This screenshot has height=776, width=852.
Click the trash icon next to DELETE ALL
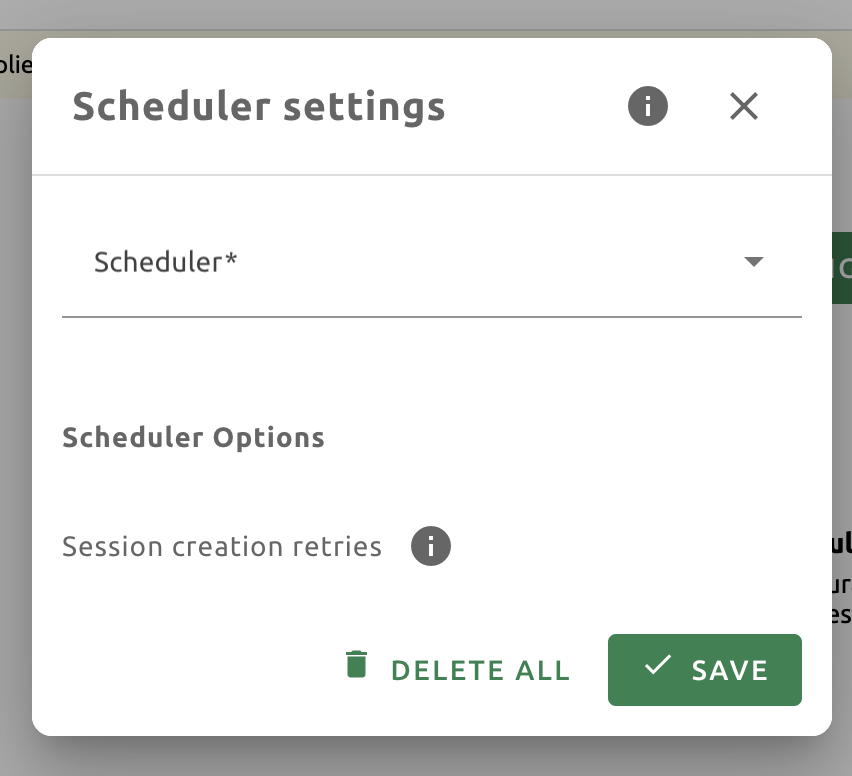point(356,663)
